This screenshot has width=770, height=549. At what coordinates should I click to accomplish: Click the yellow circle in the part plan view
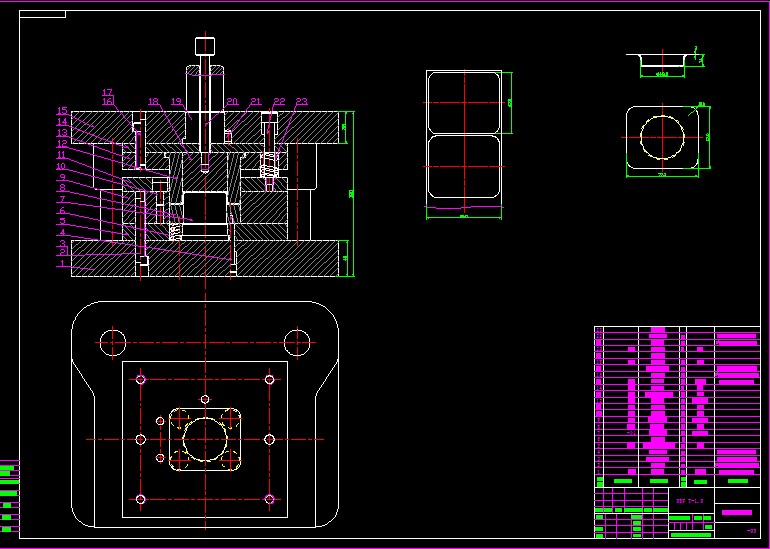662,137
